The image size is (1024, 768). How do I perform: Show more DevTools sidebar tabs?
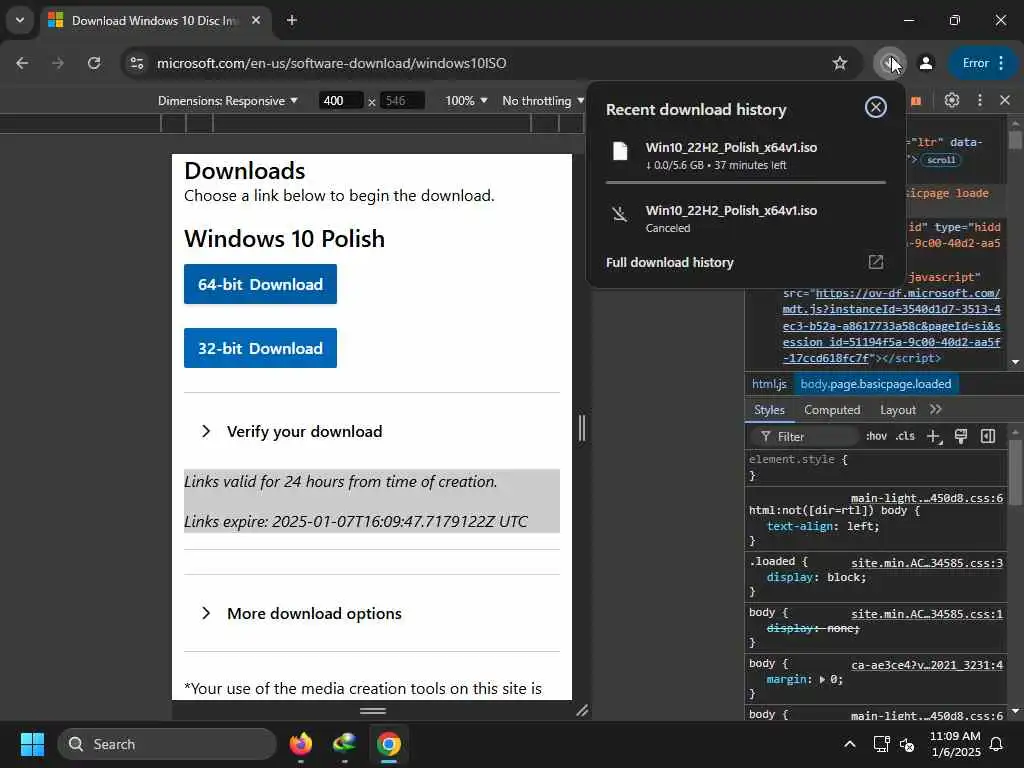pyautogui.click(x=936, y=409)
